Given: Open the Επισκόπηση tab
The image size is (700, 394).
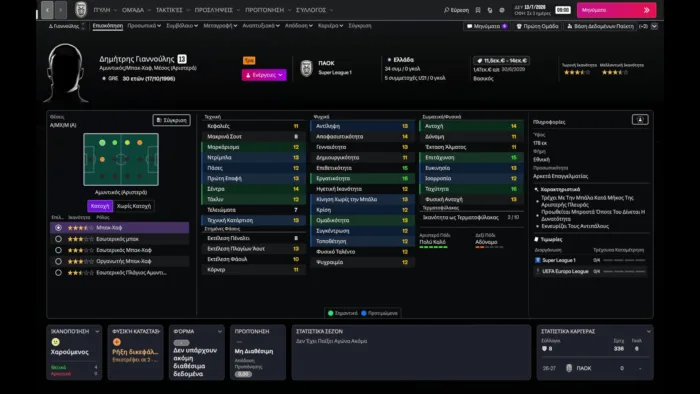Looking at the screenshot, I should click(108, 26).
